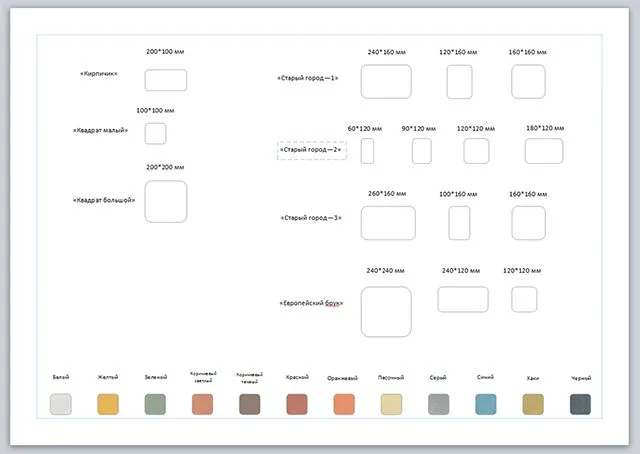Viewport: 640px width, 454px height.
Task: Click the «Кирпичик» label
Action: 99,74
